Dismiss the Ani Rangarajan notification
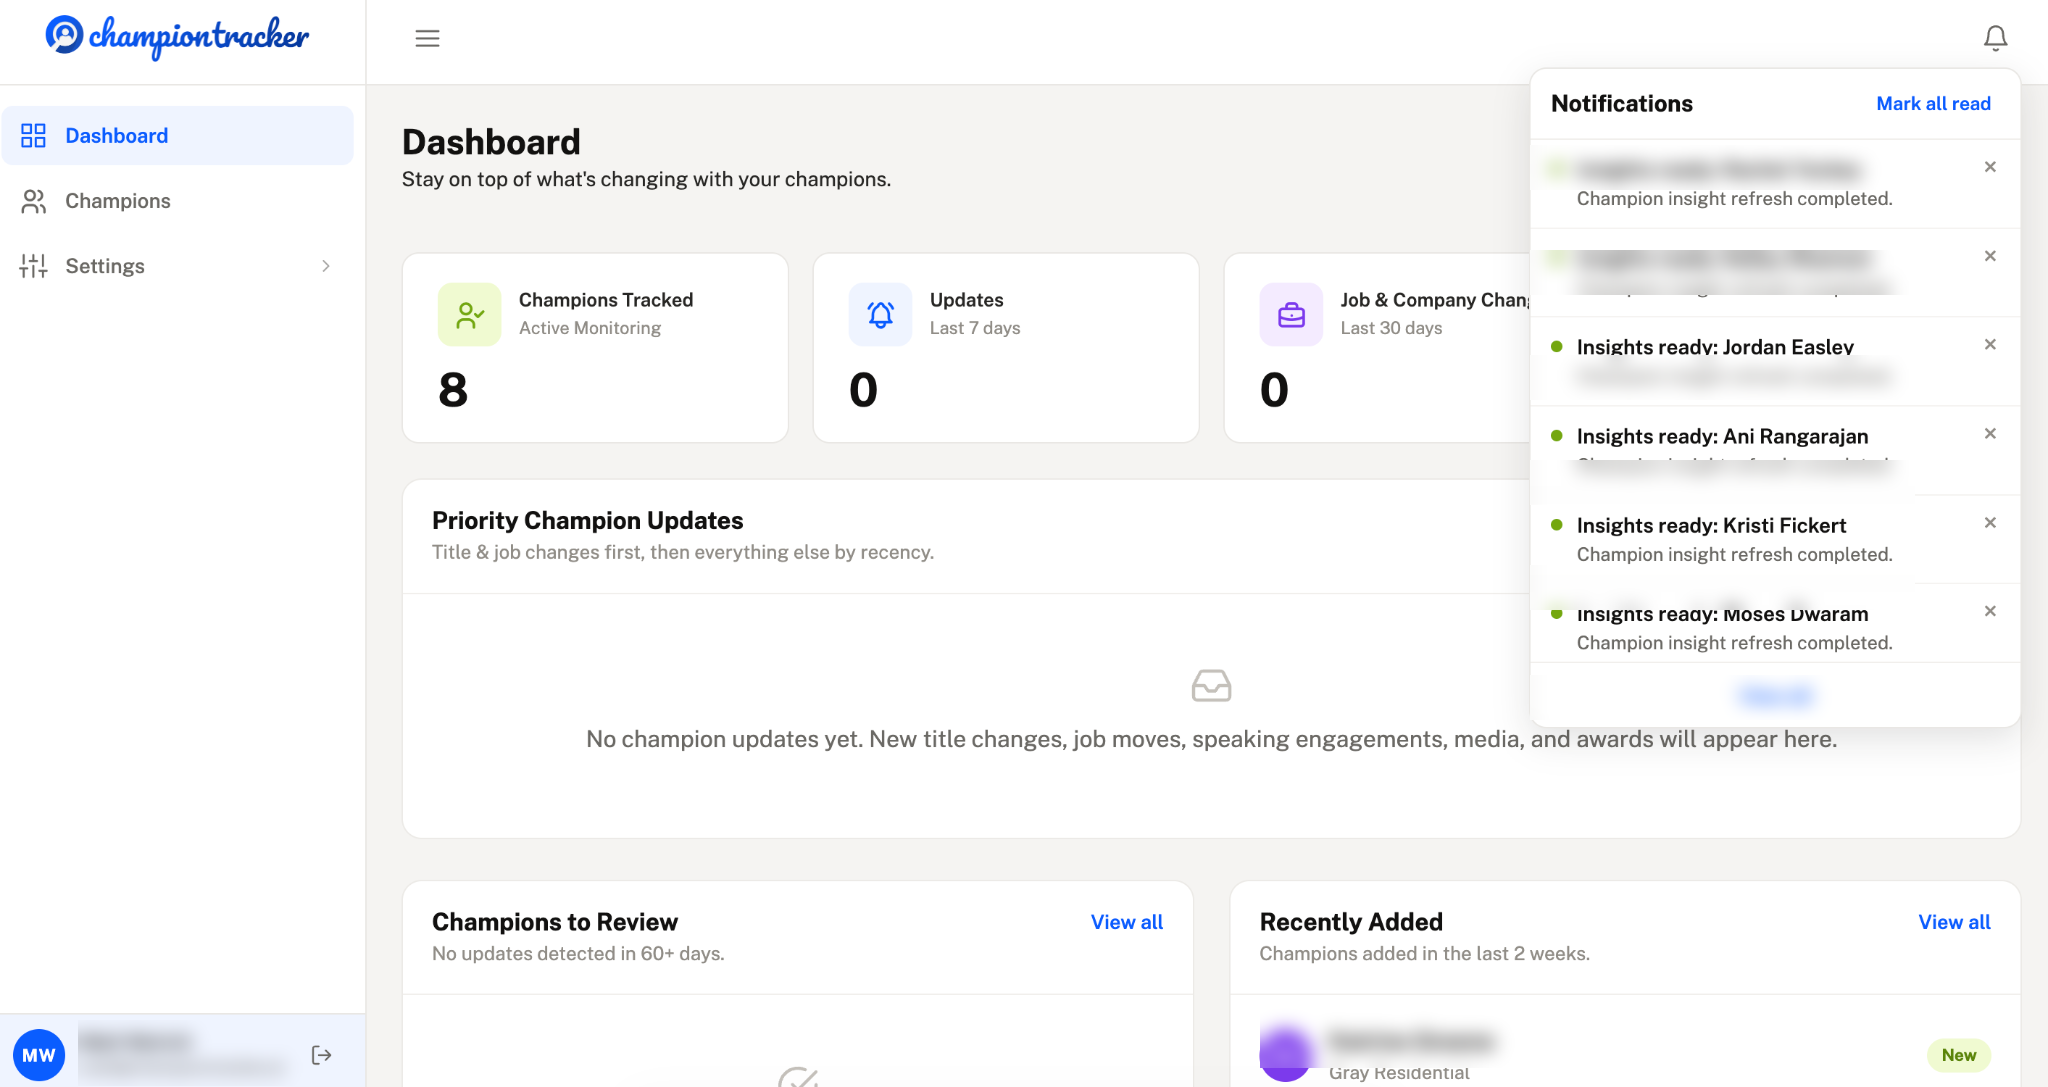Image resolution: width=2048 pixels, height=1087 pixels. point(1990,433)
